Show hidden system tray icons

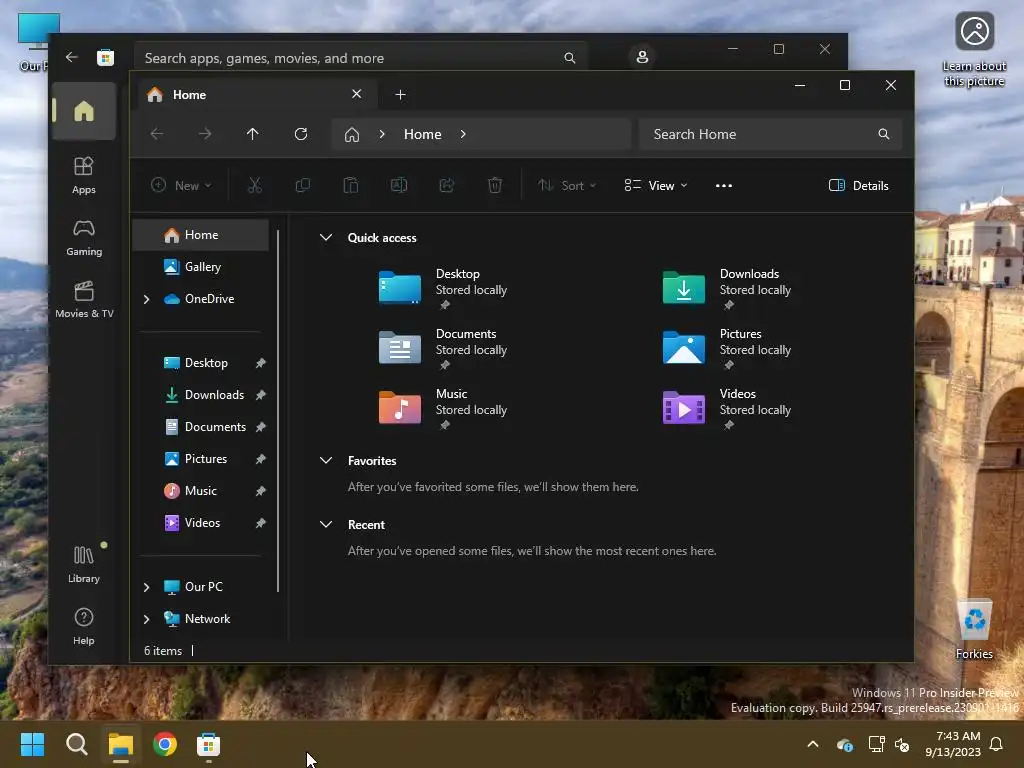pyautogui.click(x=813, y=744)
